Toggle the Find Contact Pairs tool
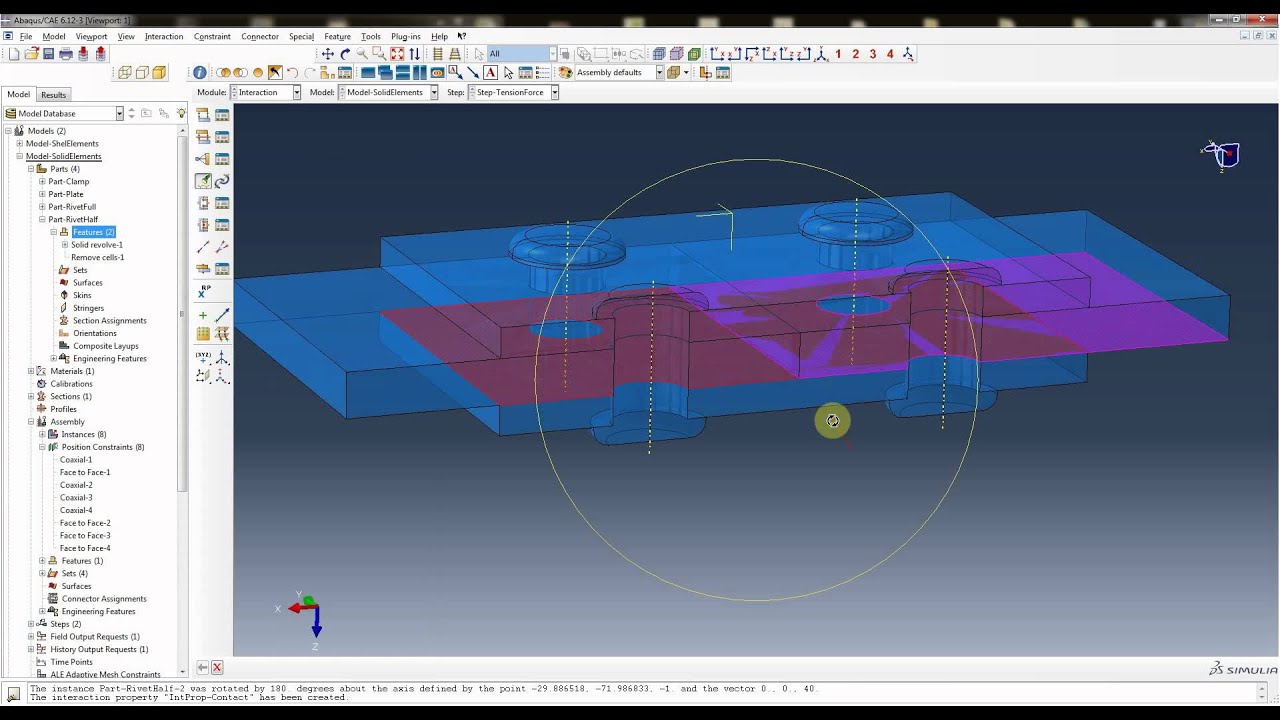 pyautogui.click(x=204, y=181)
